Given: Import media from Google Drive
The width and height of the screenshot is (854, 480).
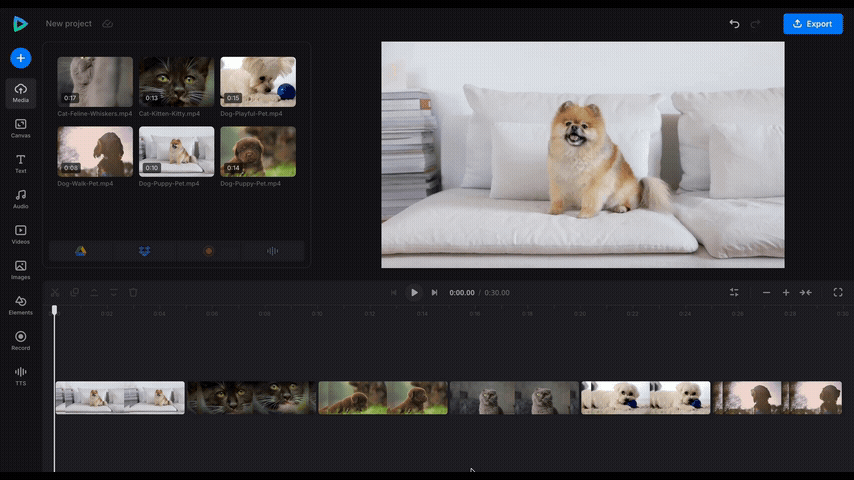Looking at the screenshot, I should (81, 251).
